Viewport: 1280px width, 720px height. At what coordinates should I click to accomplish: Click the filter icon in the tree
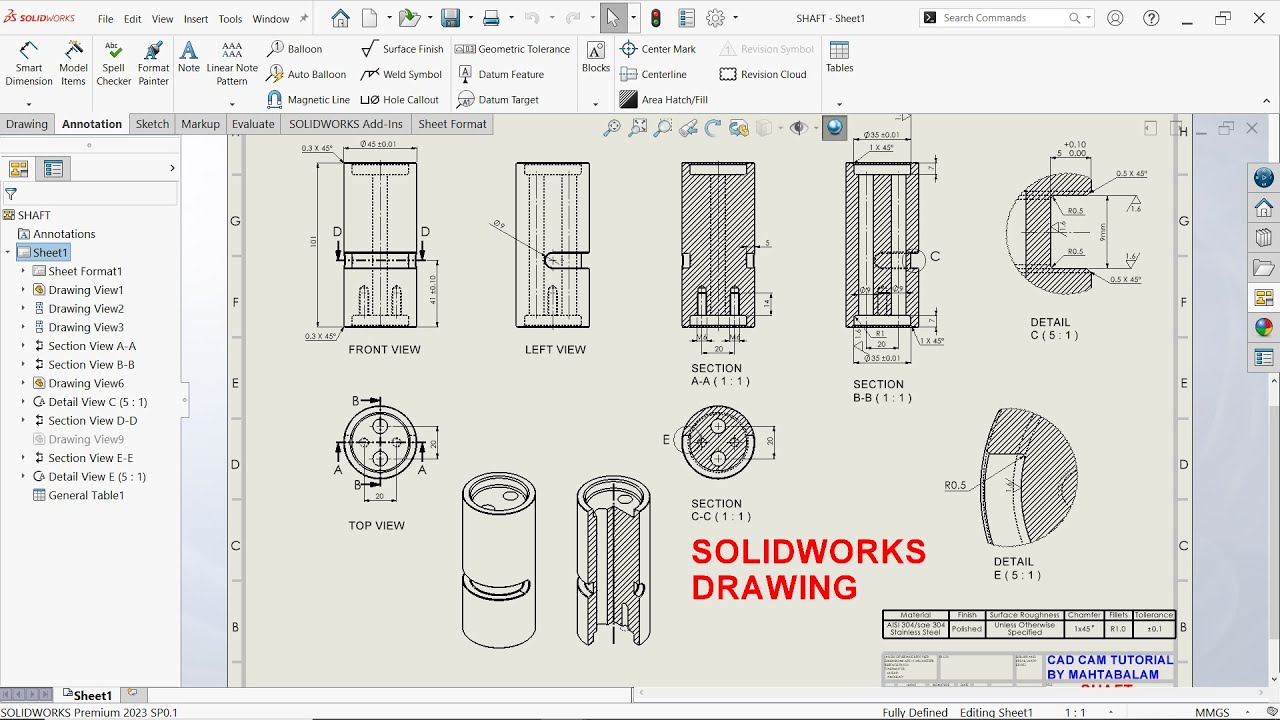(11, 194)
